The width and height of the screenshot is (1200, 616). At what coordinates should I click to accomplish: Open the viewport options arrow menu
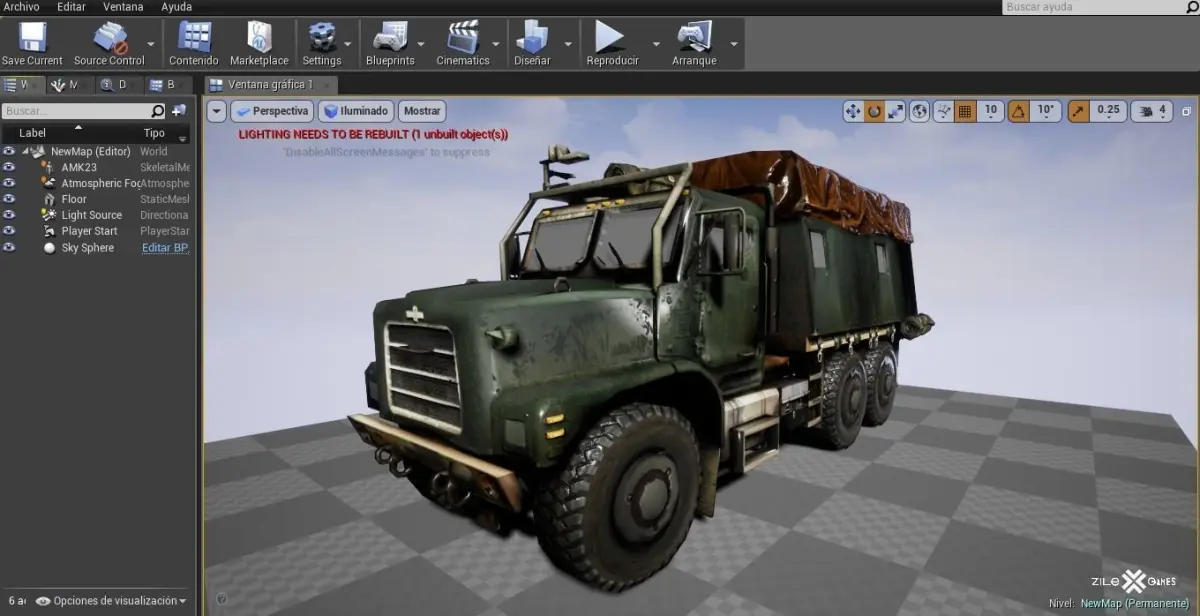[x=217, y=111]
